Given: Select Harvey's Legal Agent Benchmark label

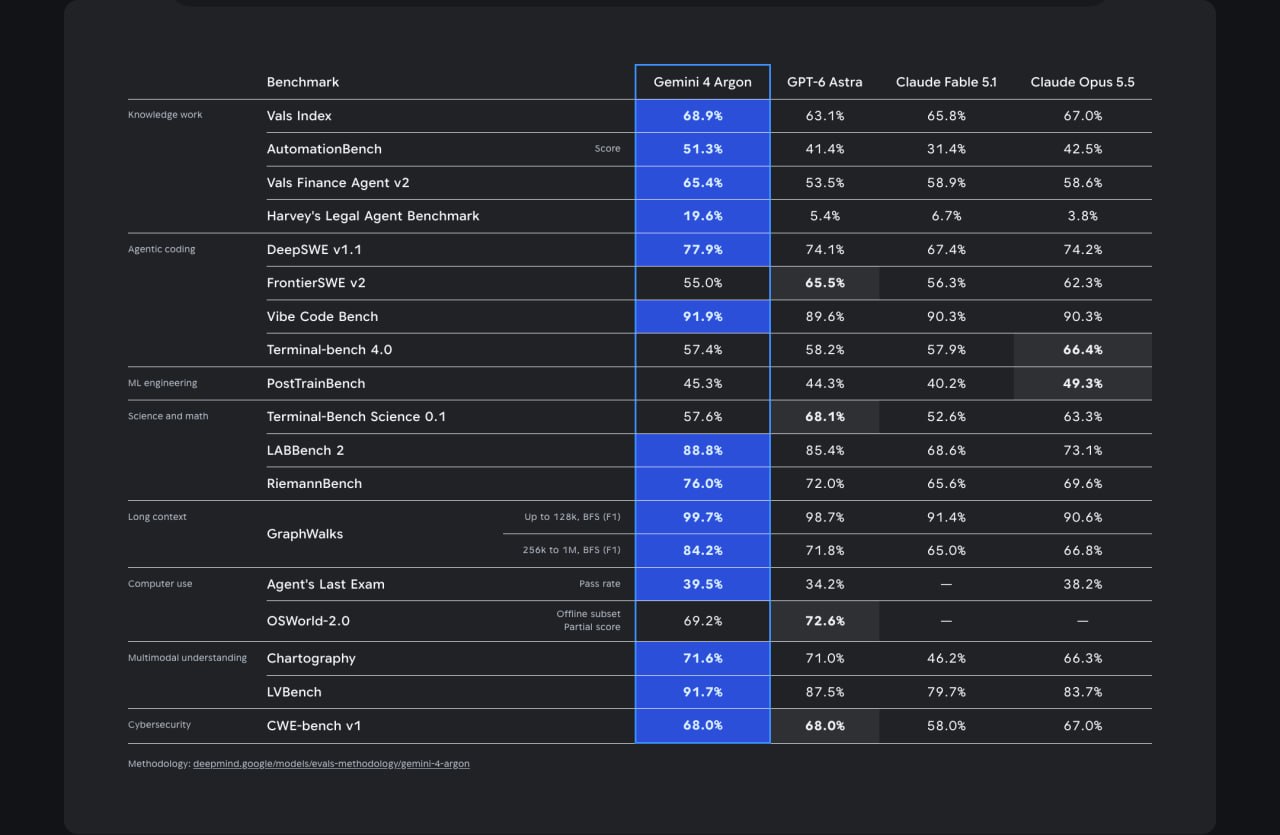Looking at the screenshot, I should (373, 216).
